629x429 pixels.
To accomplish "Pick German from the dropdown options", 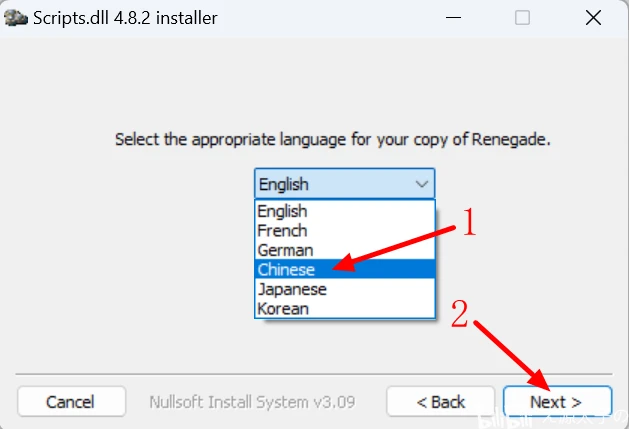I will pyautogui.click(x=285, y=250).
